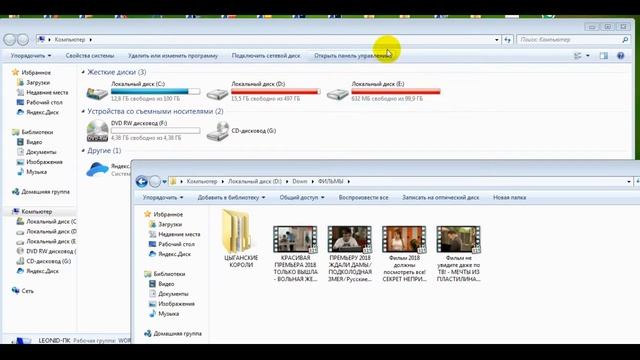The height and width of the screenshot is (360, 640).
Task: Toggle preview pane icon in Computer window
Action: point(604,56)
